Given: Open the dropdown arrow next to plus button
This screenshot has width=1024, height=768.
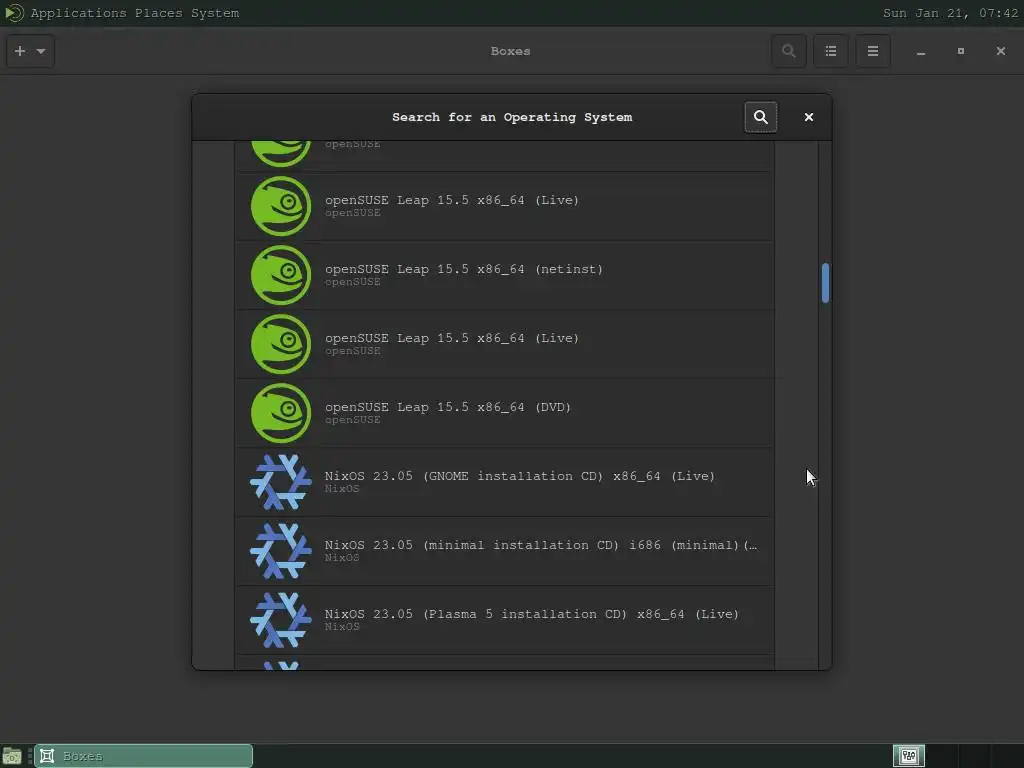Looking at the screenshot, I should click(41, 51).
